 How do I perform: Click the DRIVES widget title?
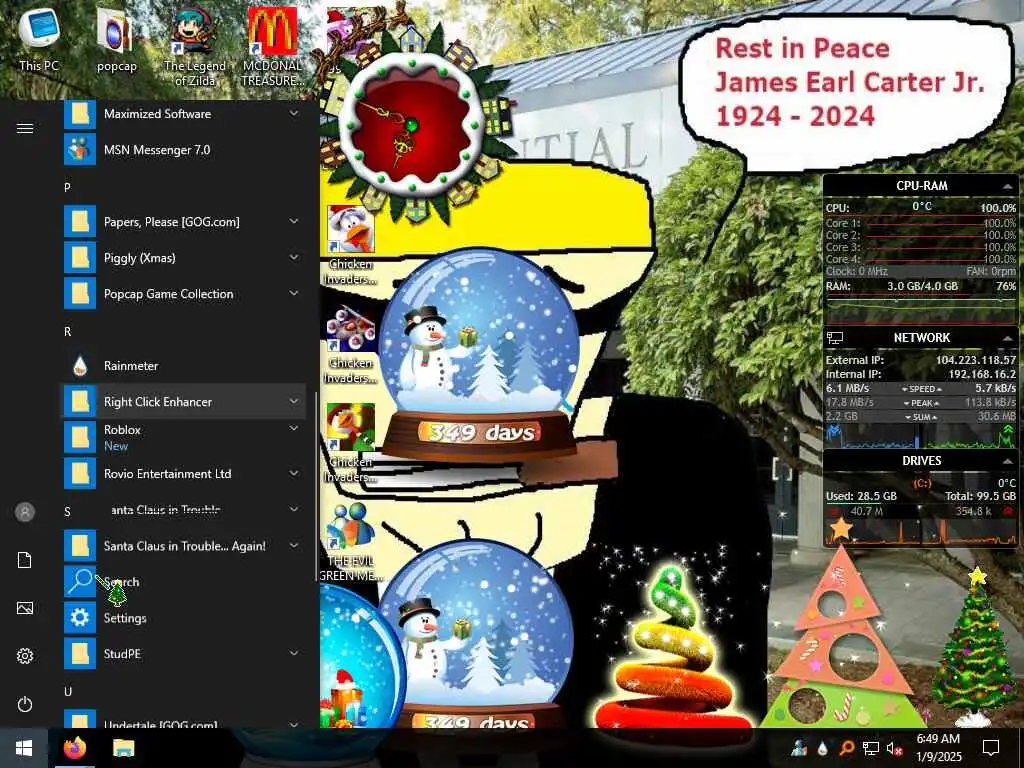921,460
